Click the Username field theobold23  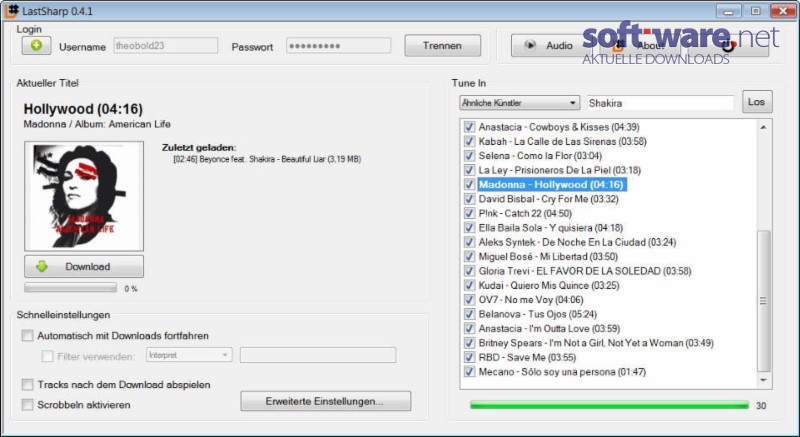pos(165,45)
